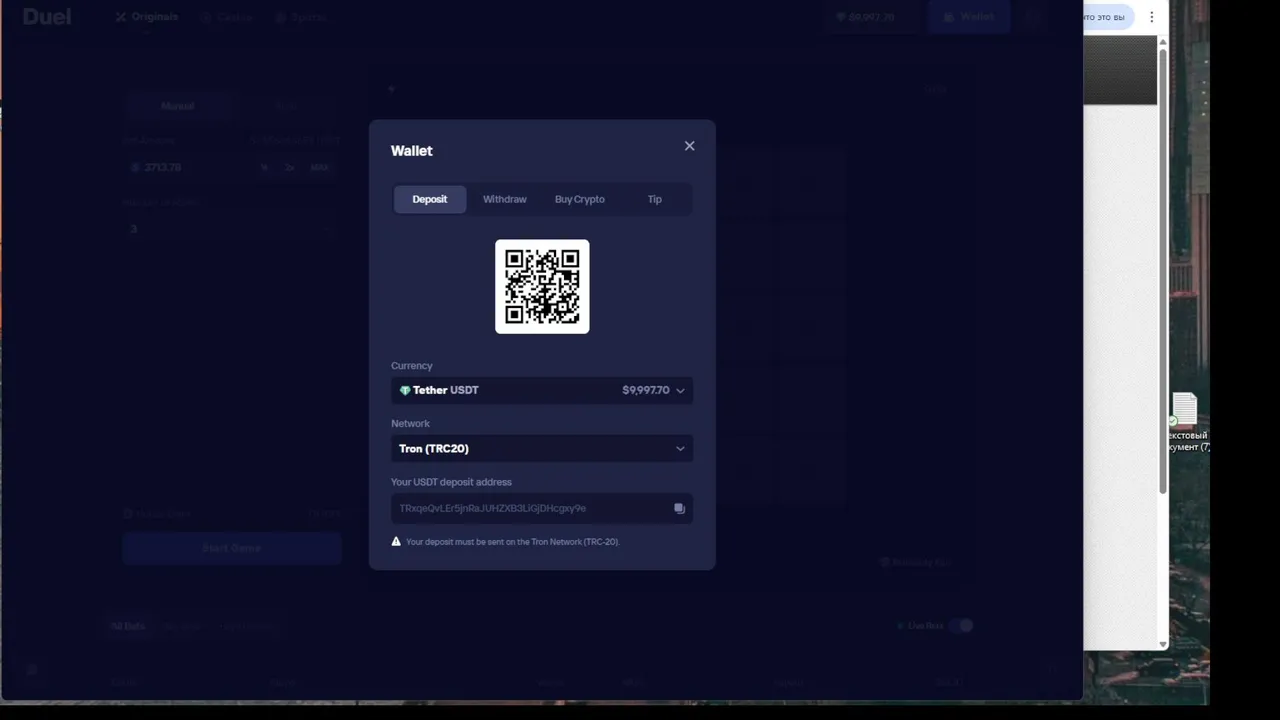Screen dimensions: 1280x720
Task: Halve the bet with the ½ button
Action: [x=264, y=167]
